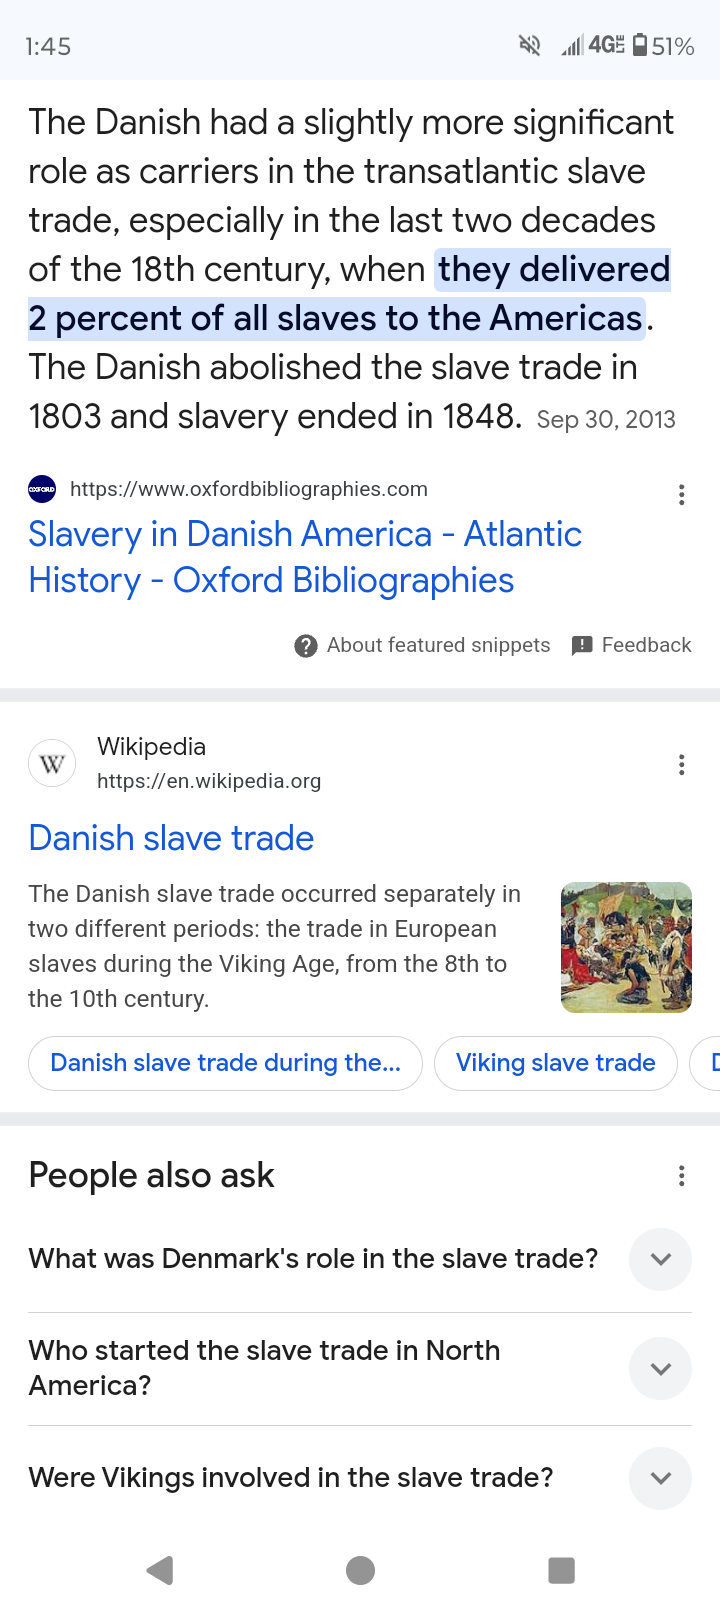Open three-dot menu for Wikipedia result
Viewport: 720px width, 1612px height.
click(681, 765)
